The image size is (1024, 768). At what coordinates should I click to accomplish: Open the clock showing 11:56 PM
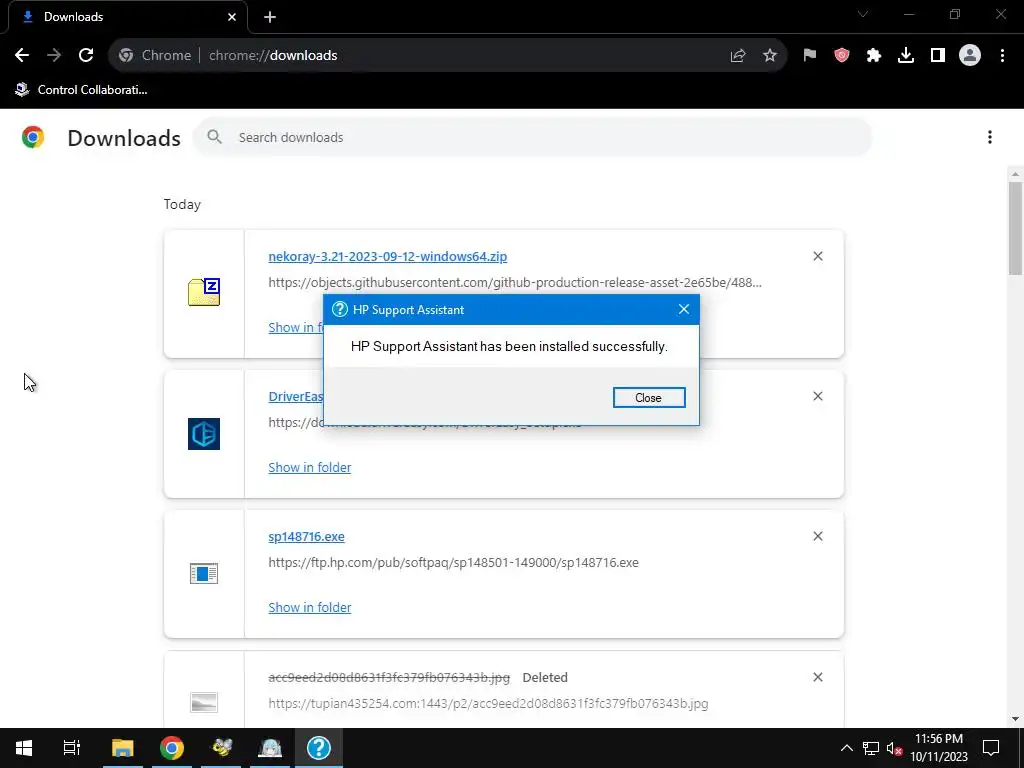938,748
